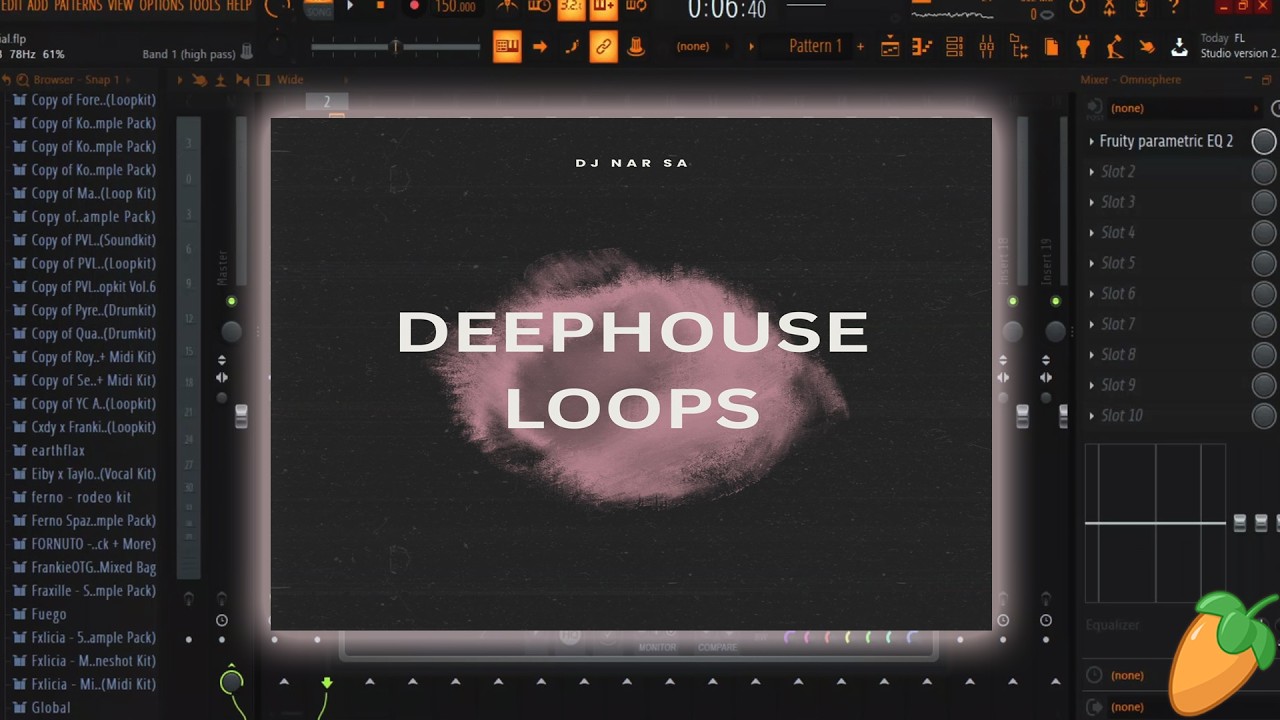
Task: Toggle Insert 19 green mute LED
Action: click(1055, 301)
